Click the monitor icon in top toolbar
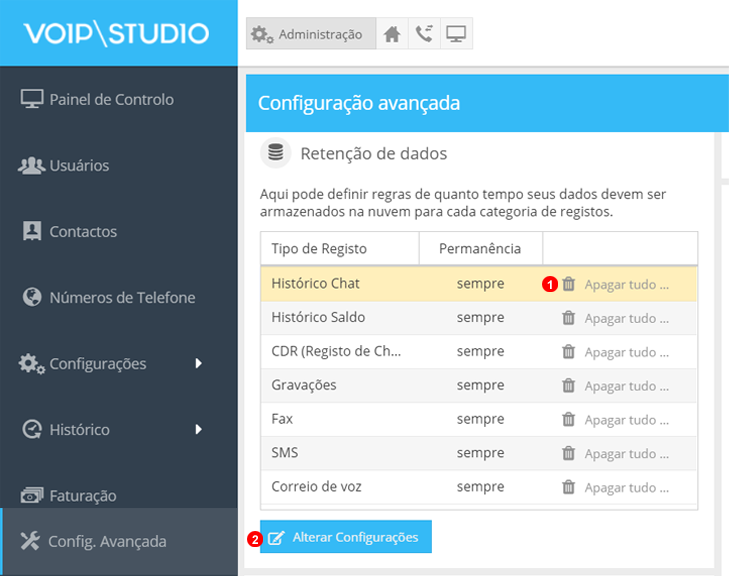This screenshot has width=738, height=576. point(456,34)
